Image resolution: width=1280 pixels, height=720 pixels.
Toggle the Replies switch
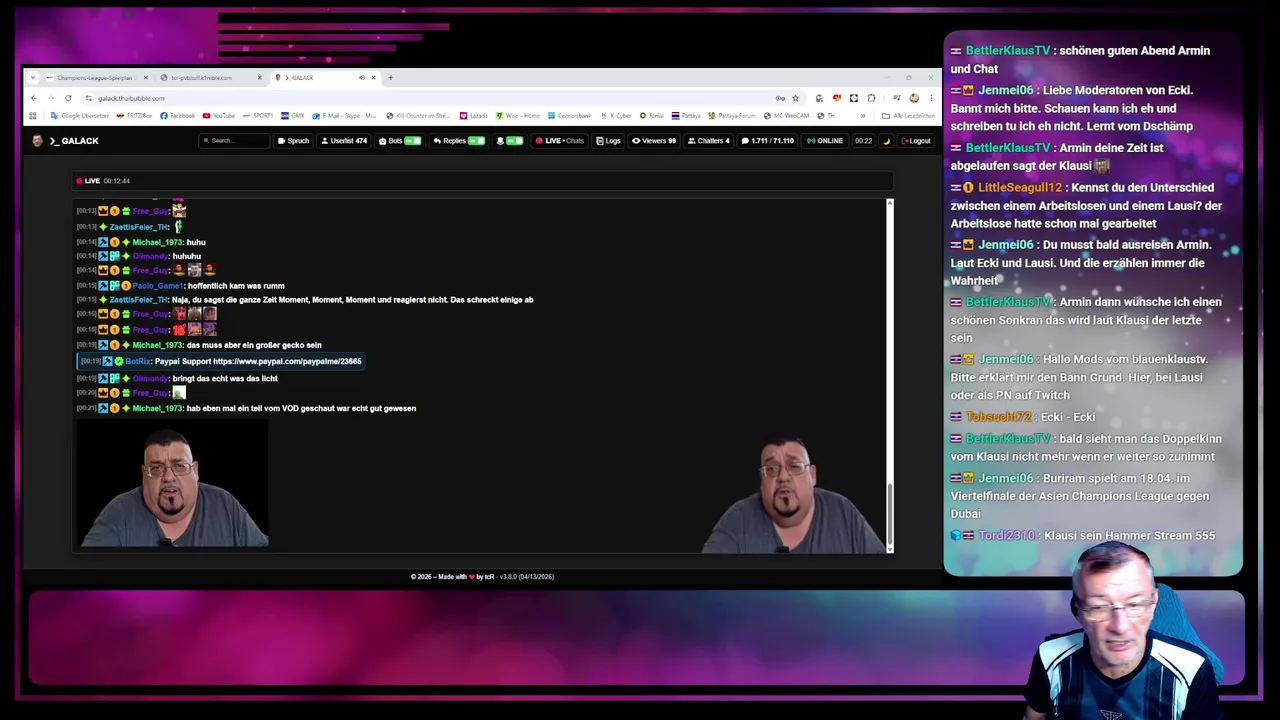point(476,141)
